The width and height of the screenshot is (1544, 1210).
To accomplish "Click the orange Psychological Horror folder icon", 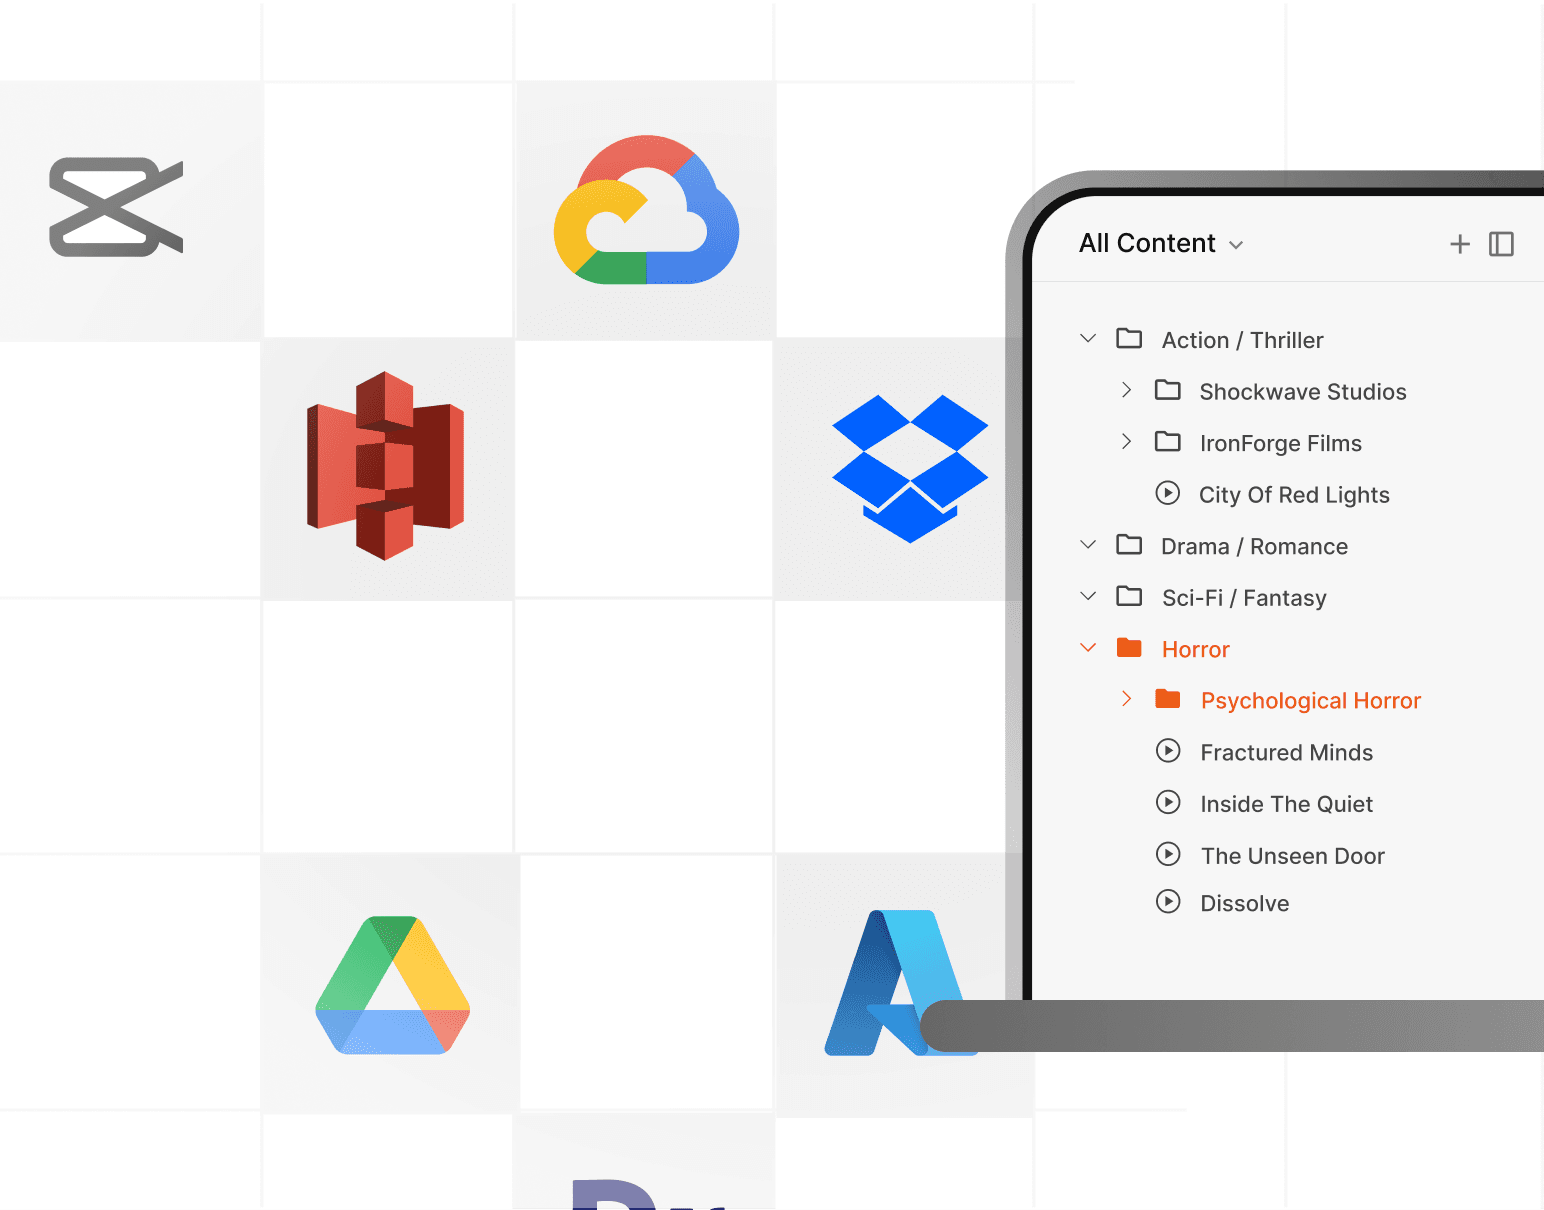I will (1168, 699).
